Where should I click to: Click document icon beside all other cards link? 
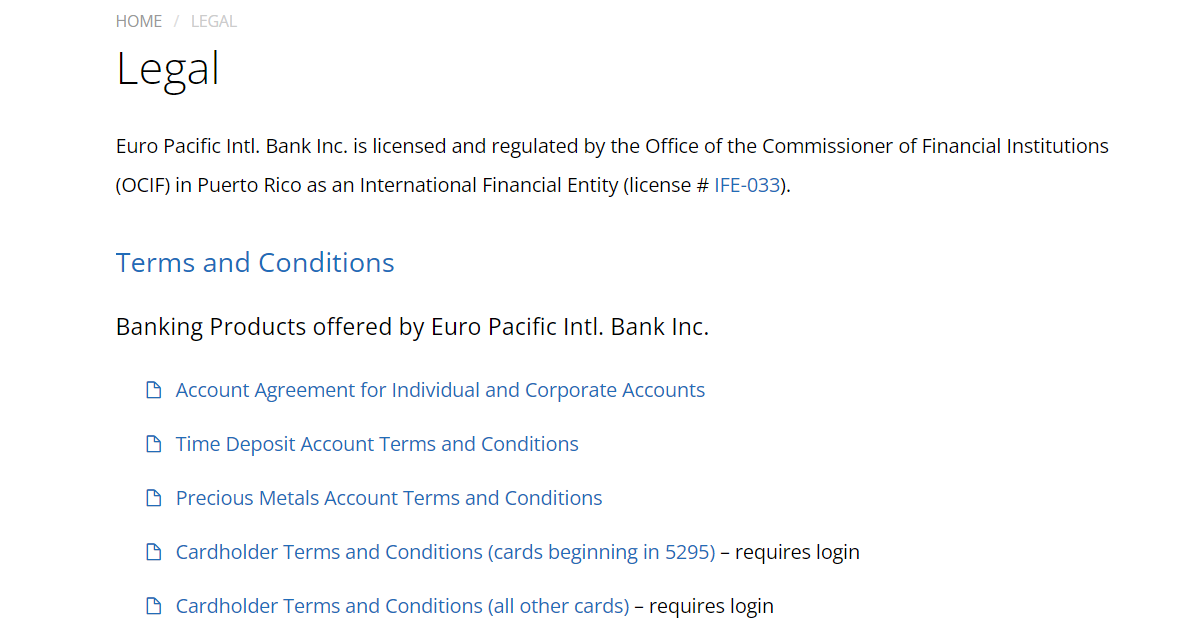point(154,606)
